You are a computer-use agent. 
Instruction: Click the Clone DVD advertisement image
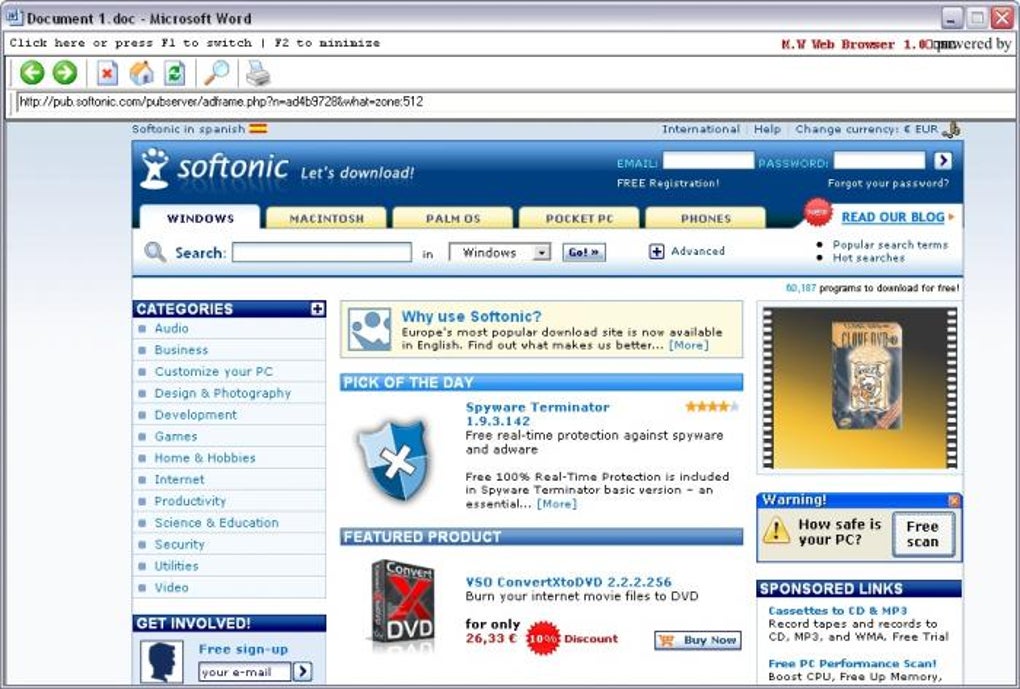859,388
